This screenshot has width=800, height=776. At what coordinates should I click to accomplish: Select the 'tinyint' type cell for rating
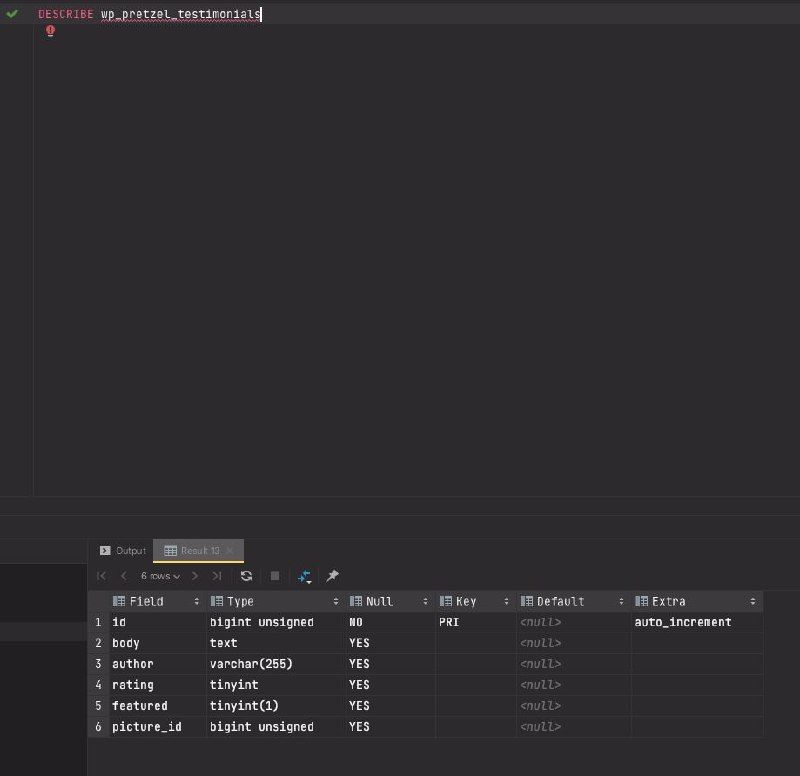tap(276, 685)
